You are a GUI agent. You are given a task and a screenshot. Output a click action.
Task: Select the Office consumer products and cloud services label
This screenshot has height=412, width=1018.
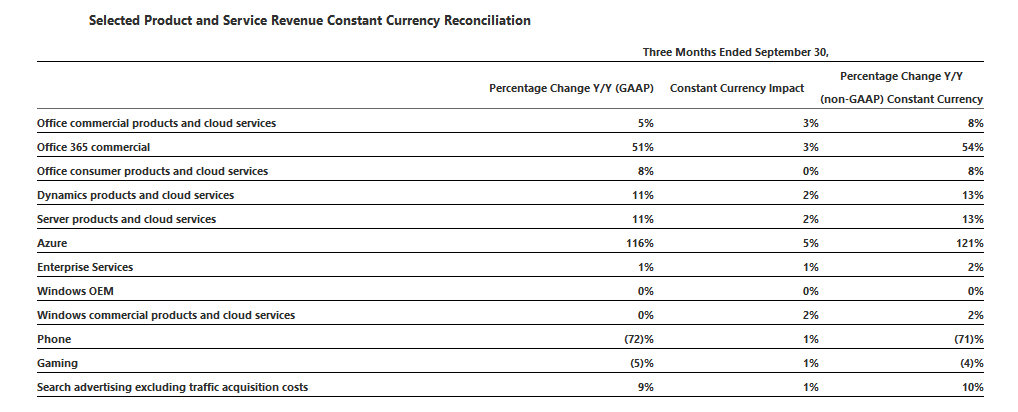pyautogui.click(x=152, y=171)
